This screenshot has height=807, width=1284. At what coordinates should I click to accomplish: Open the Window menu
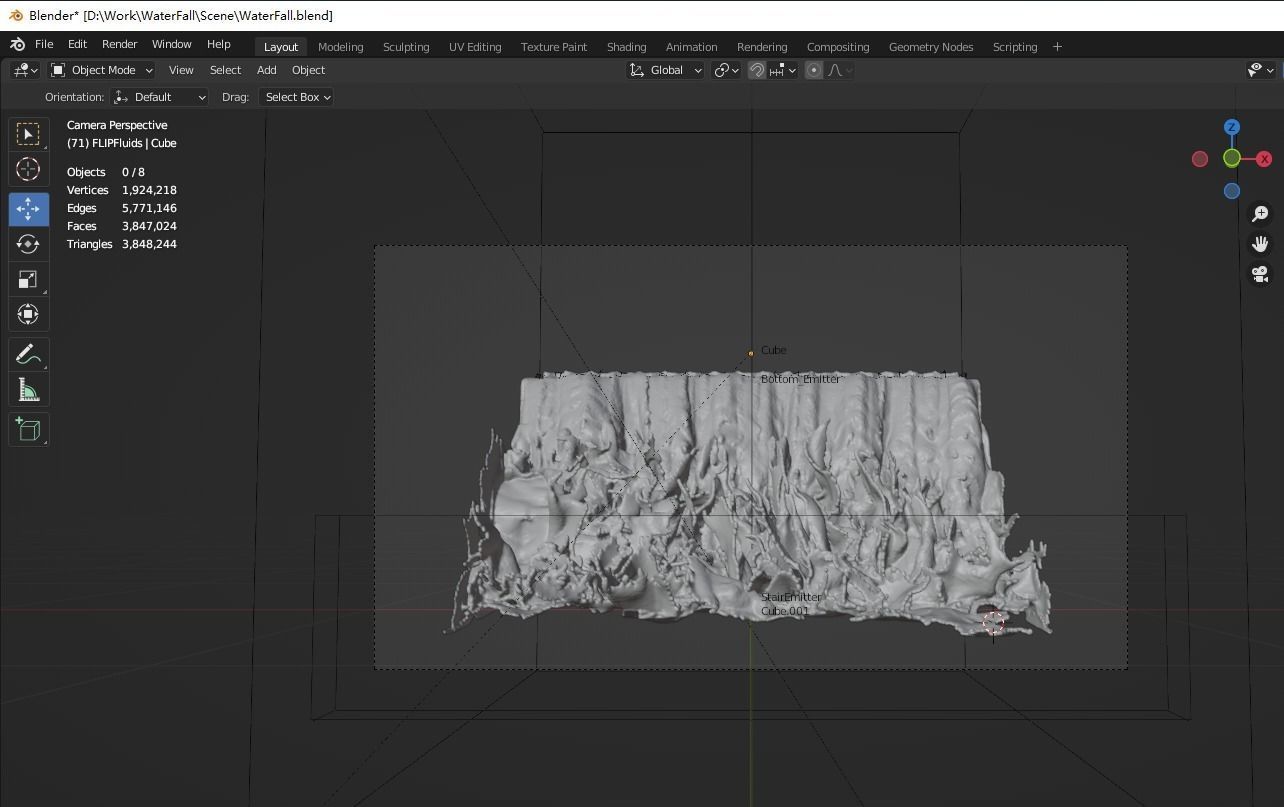click(x=171, y=45)
